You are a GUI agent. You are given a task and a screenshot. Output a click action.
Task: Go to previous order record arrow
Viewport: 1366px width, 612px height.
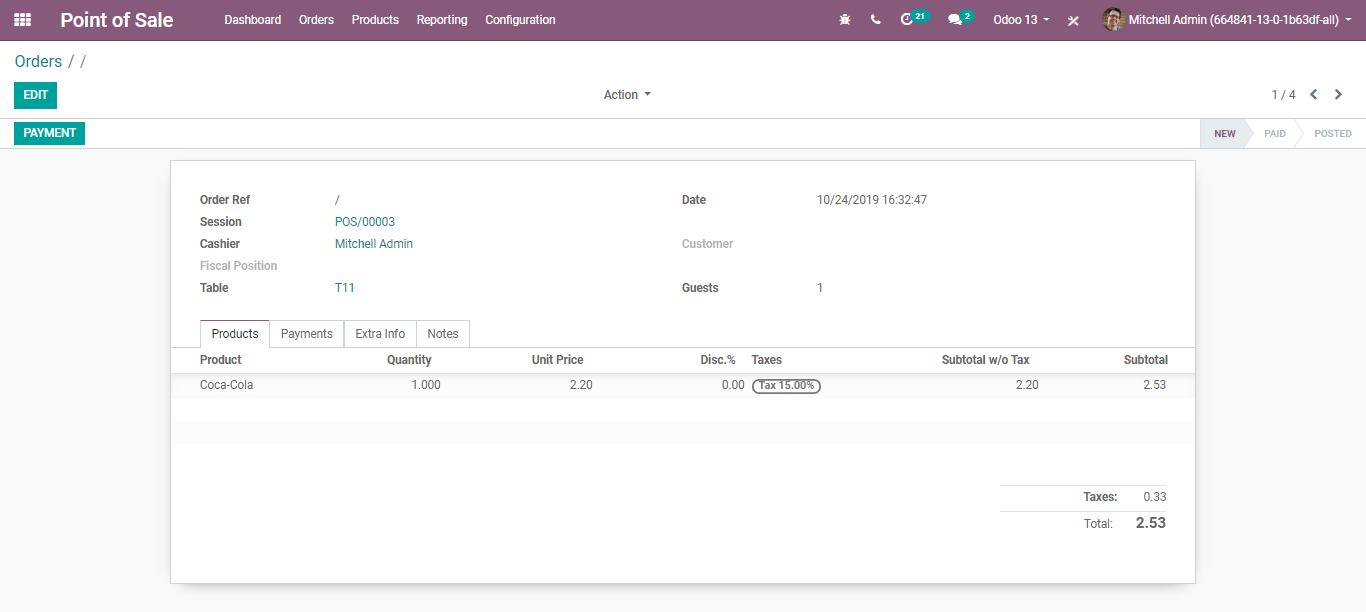coord(1314,95)
